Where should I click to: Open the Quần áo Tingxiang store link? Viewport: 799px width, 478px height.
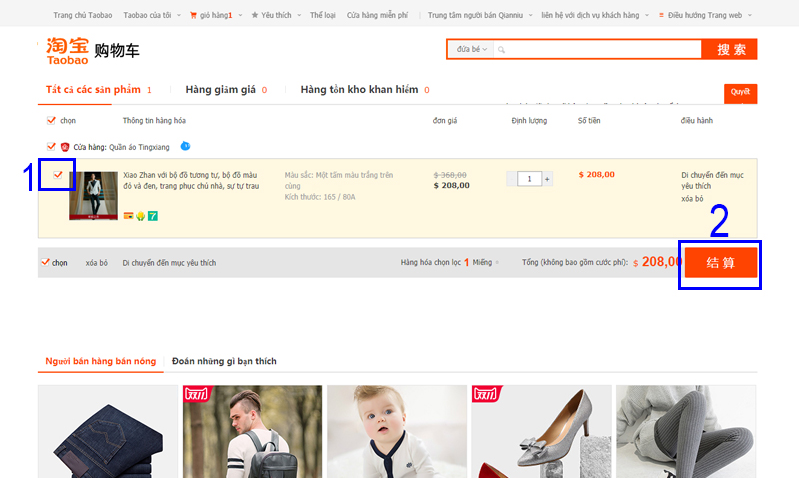[x=139, y=147]
